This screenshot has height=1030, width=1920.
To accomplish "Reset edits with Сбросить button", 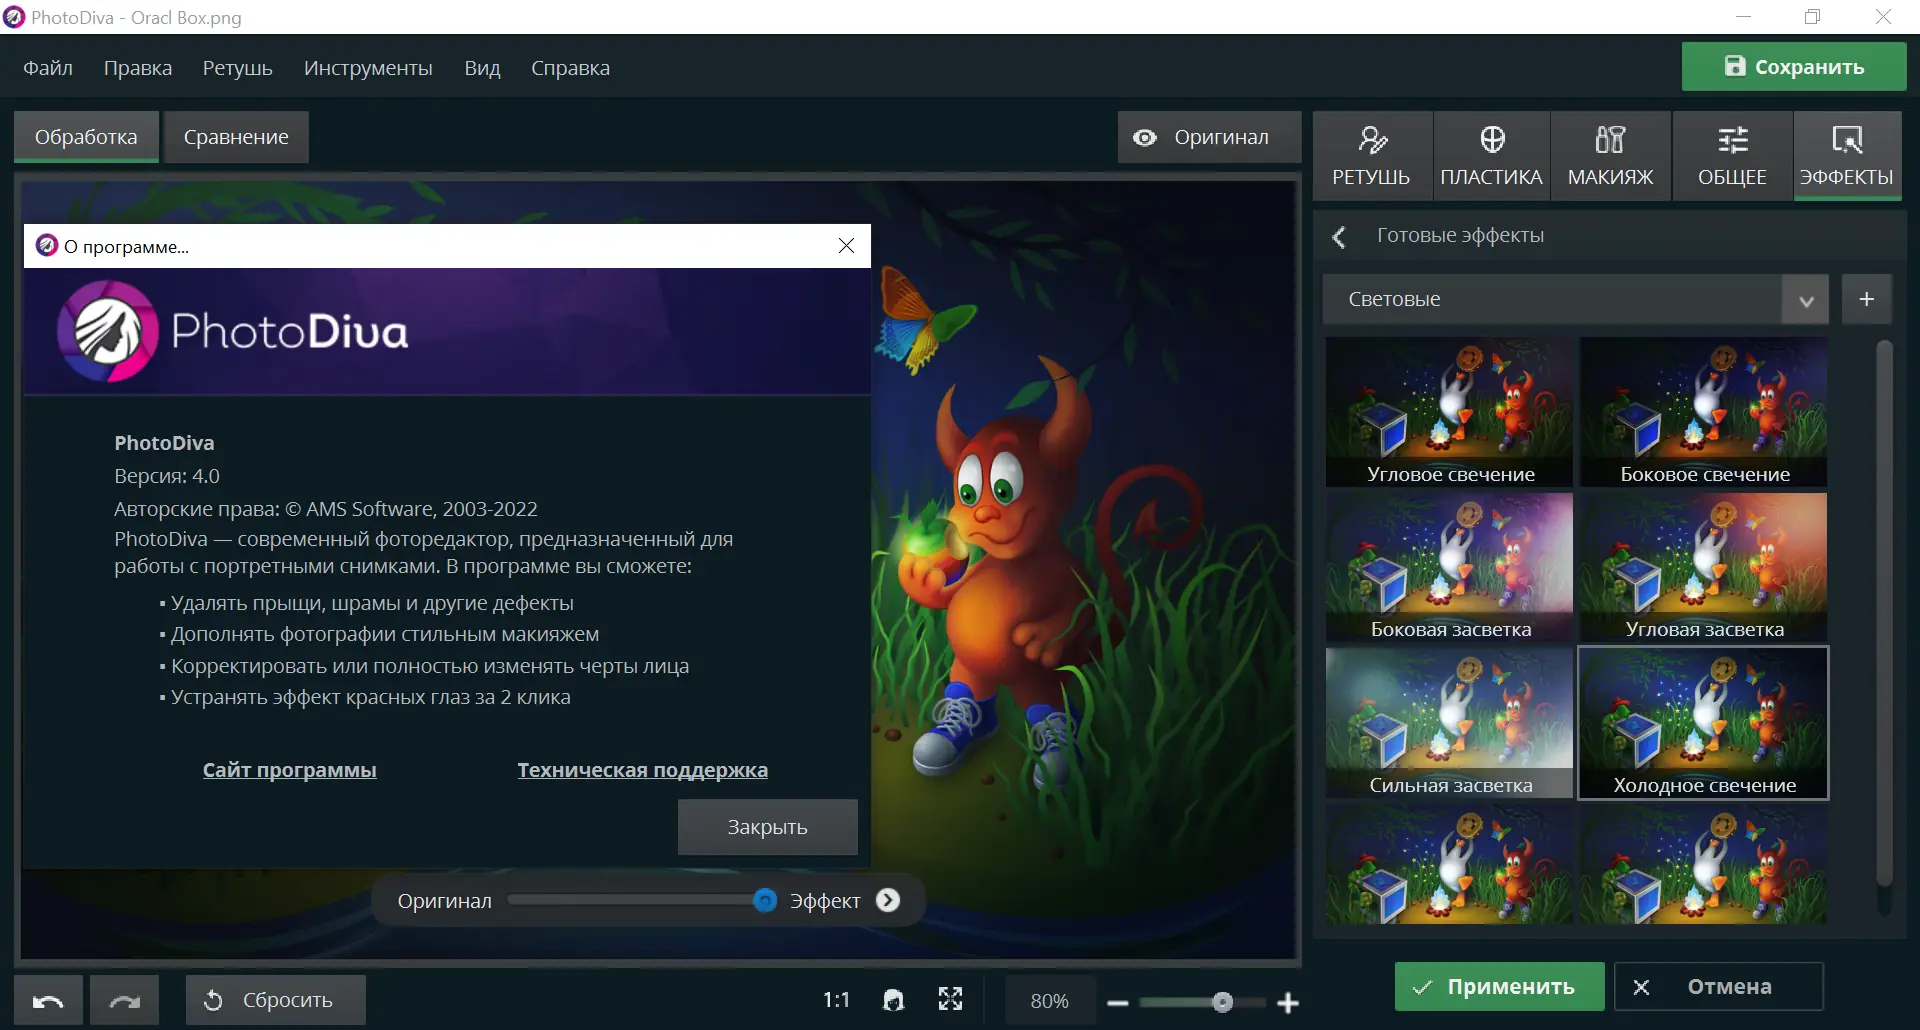I will point(275,1000).
